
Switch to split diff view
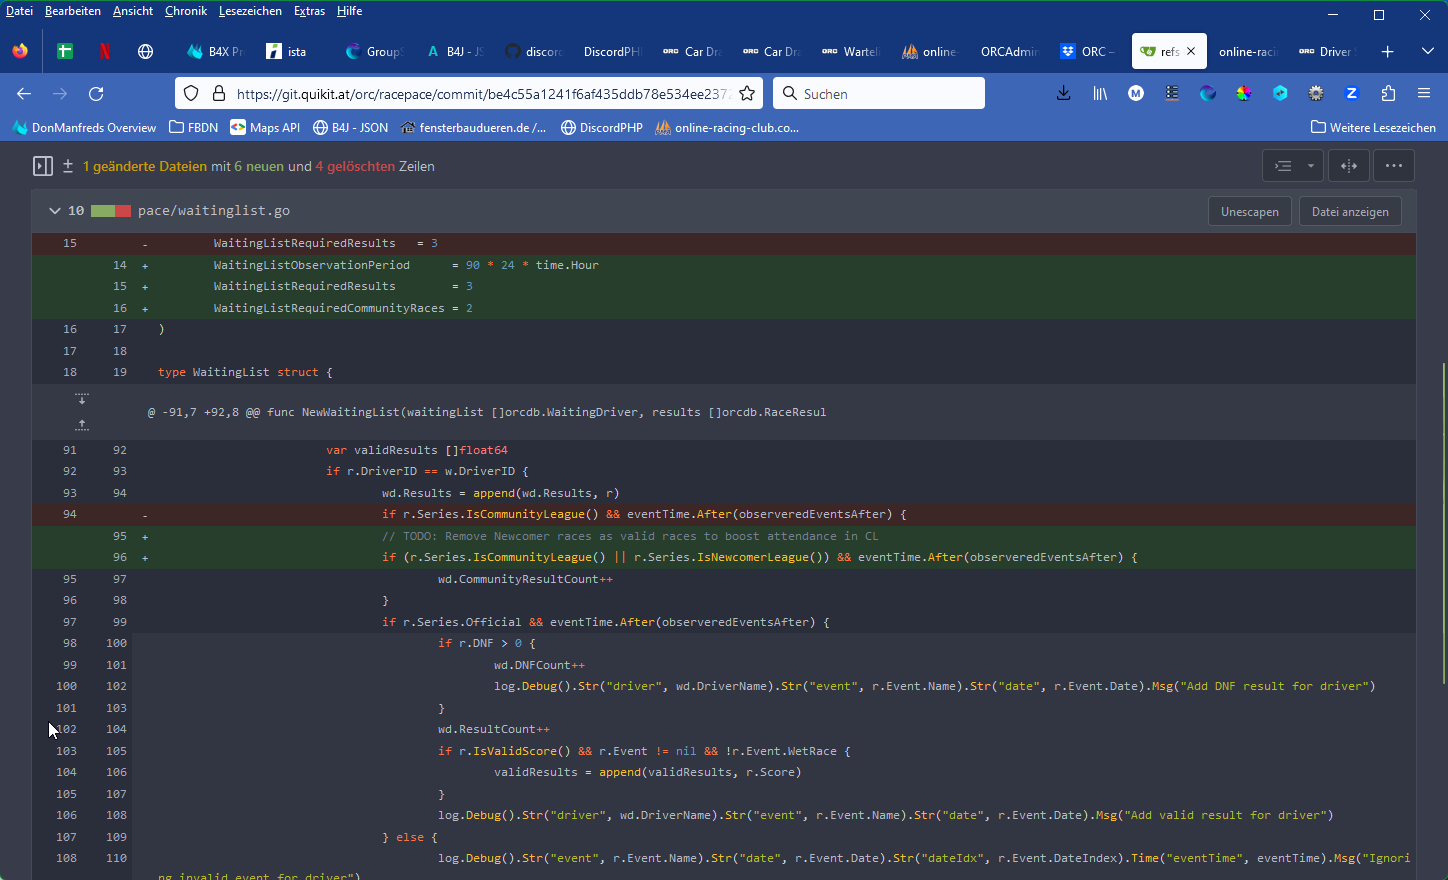[1349, 166]
